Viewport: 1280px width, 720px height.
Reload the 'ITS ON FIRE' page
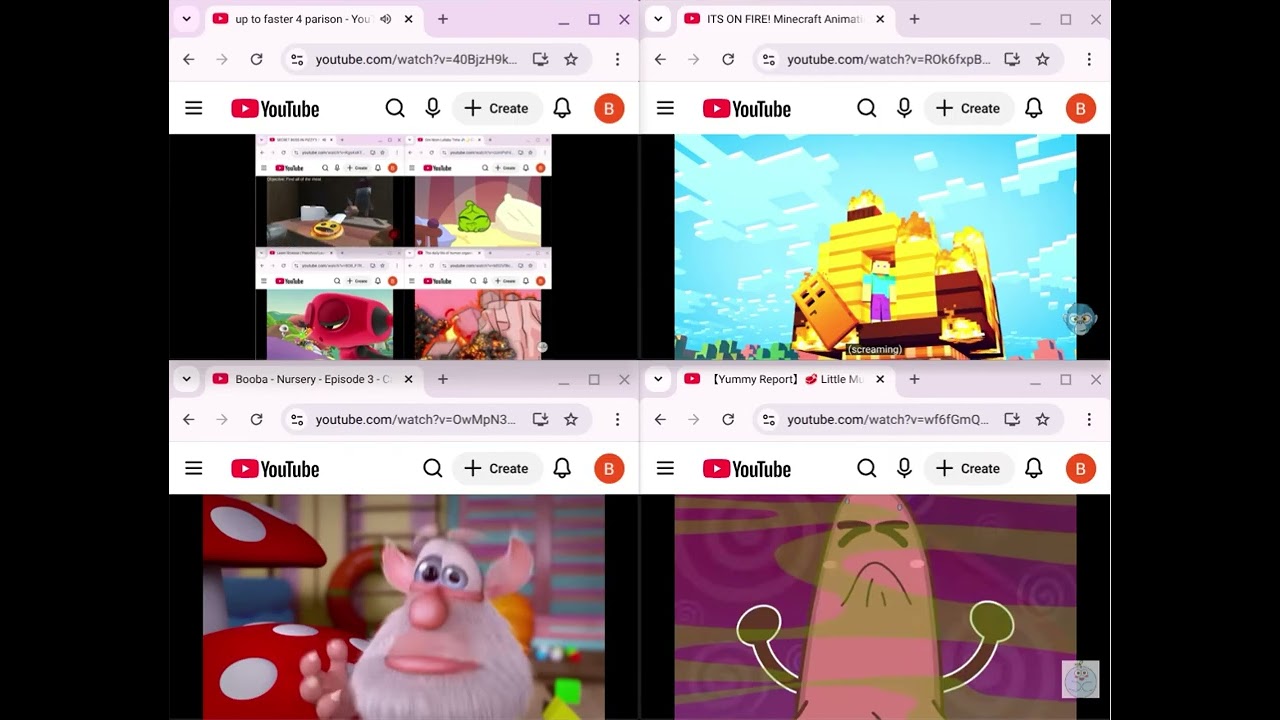click(x=728, y=59)
